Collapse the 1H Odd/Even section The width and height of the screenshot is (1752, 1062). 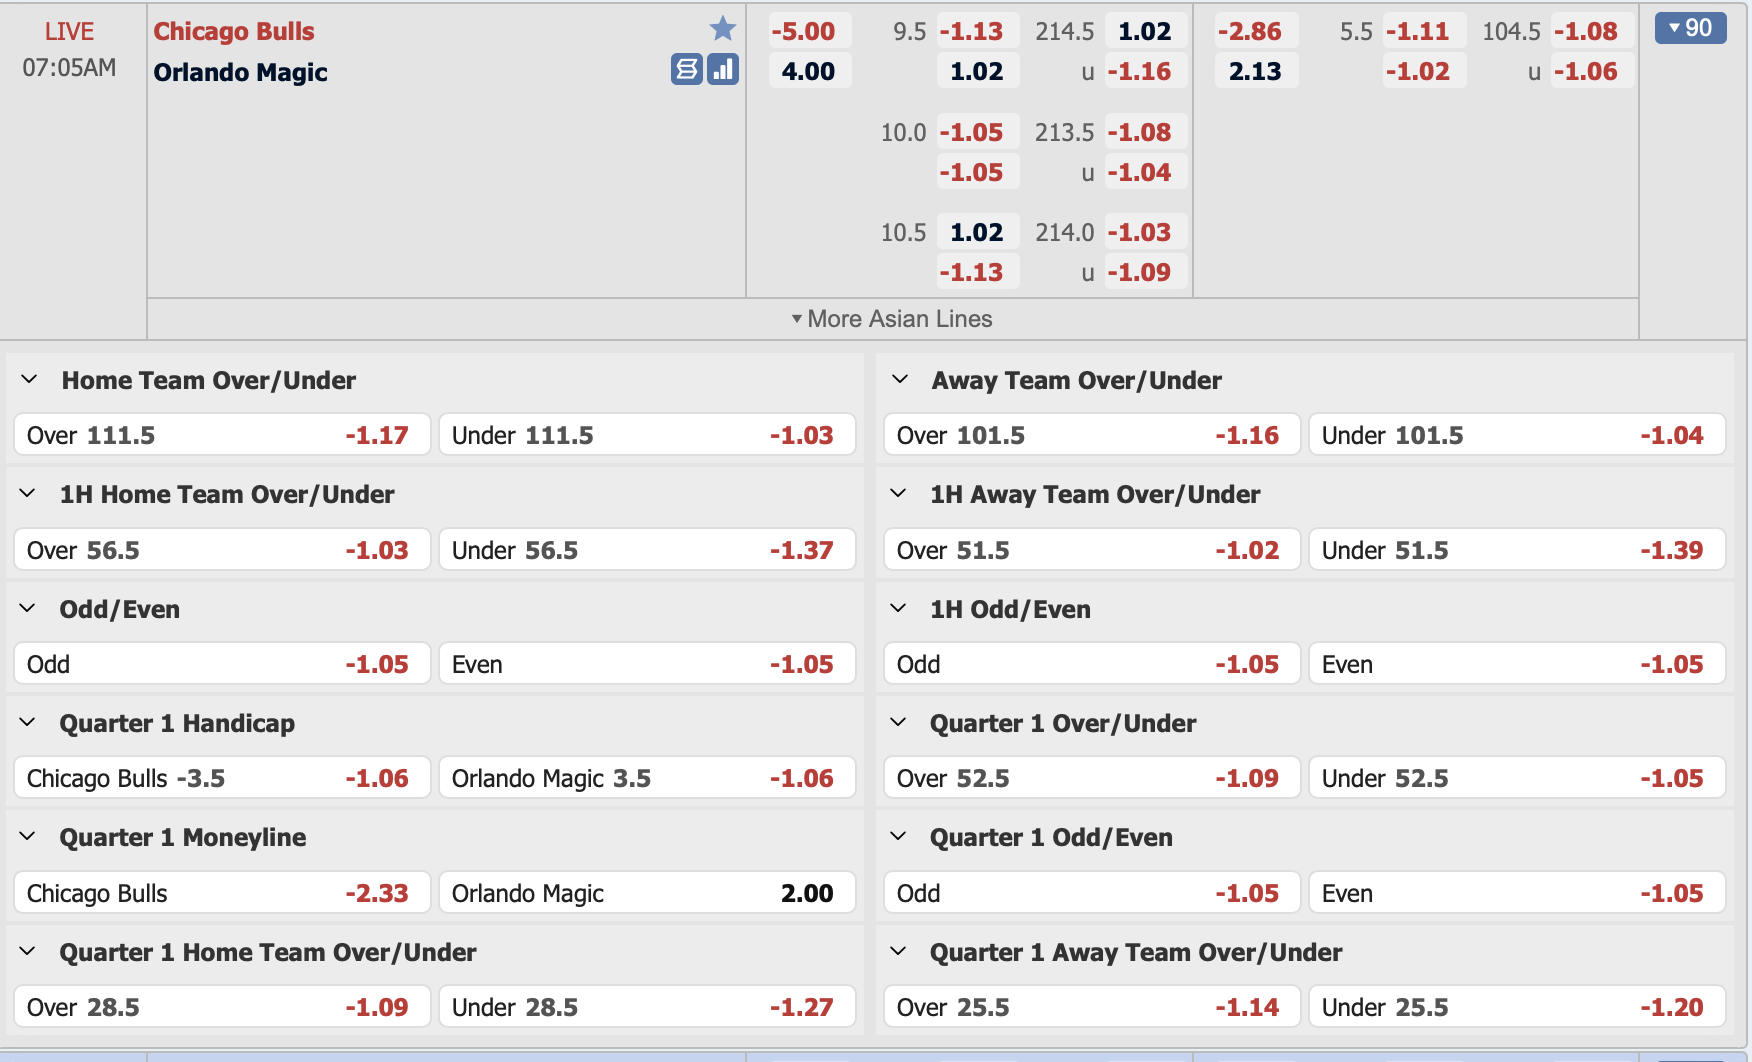(x=898, y=609)
